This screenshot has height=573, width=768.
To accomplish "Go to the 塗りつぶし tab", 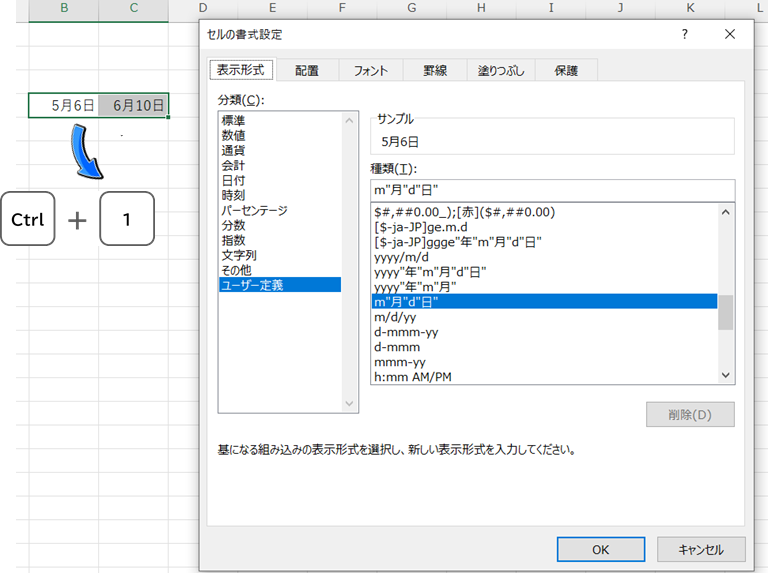I will [x=500, y=70].
